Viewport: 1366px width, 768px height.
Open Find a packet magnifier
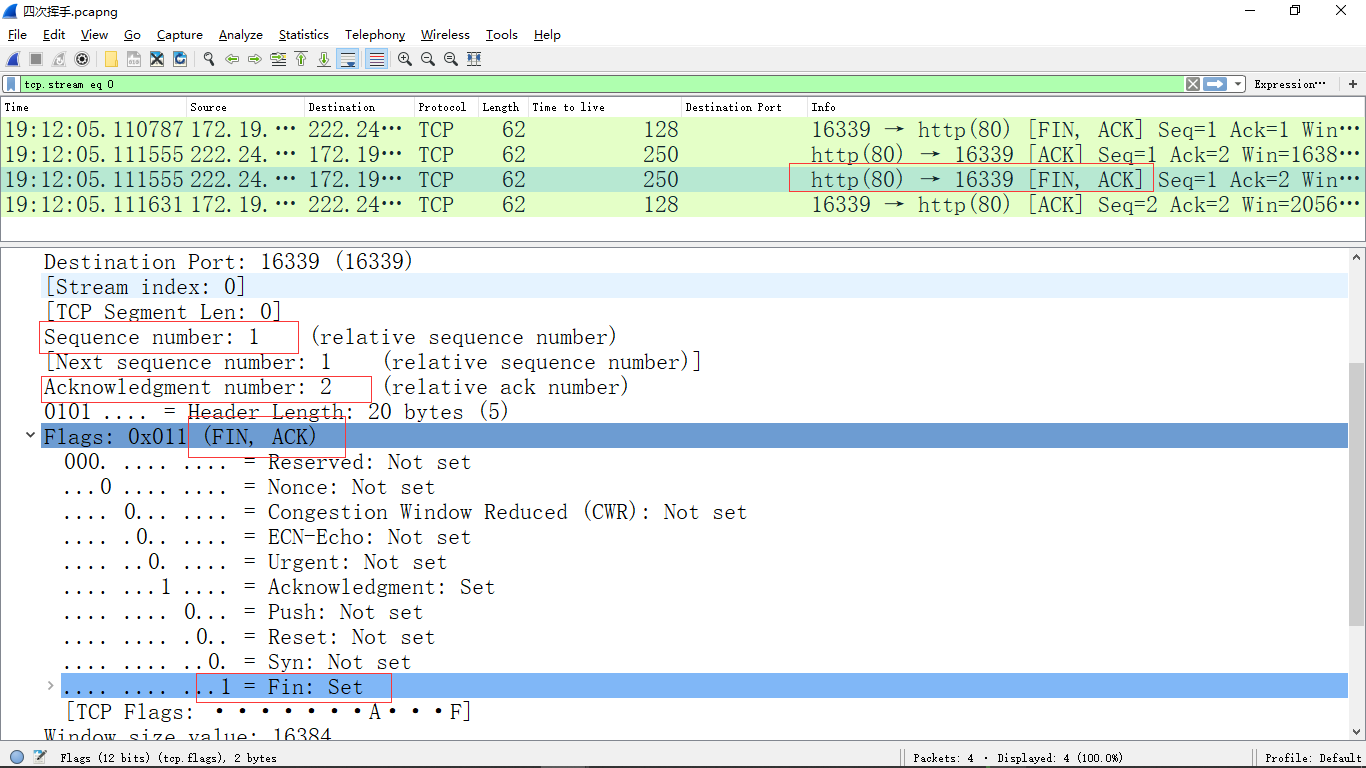pyautogui.click(x=209, y=59)
